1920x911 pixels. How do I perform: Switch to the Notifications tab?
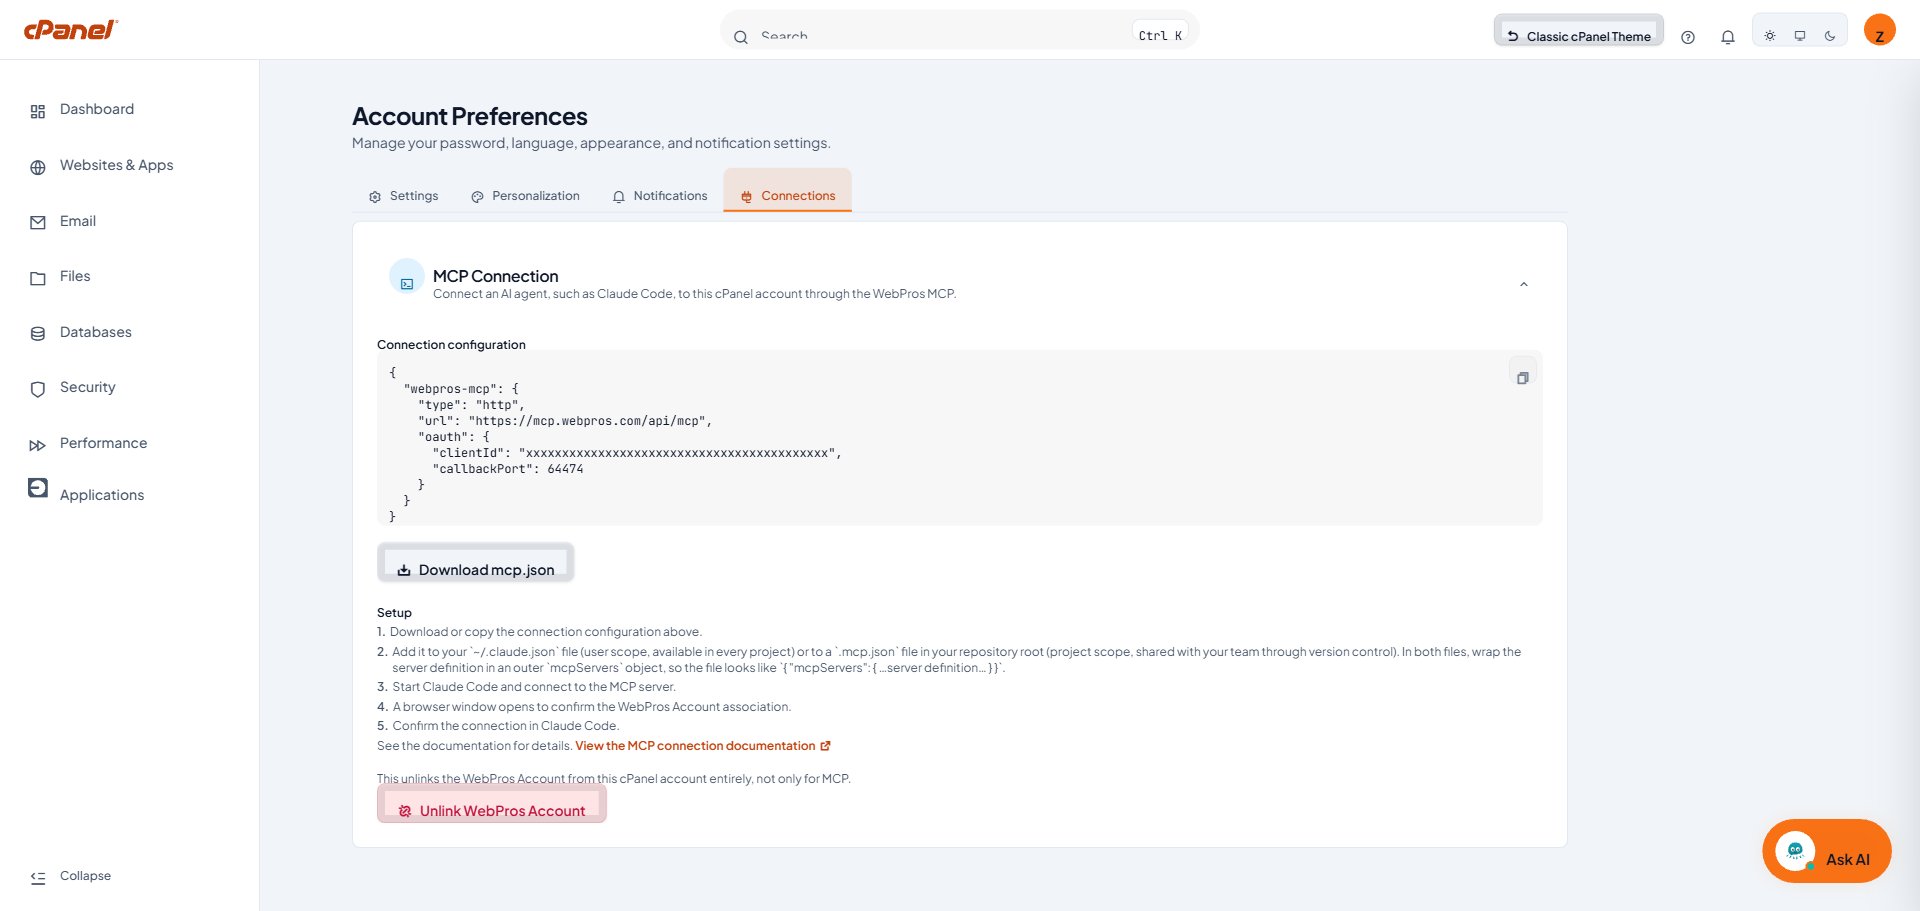(x=660, y=196)
